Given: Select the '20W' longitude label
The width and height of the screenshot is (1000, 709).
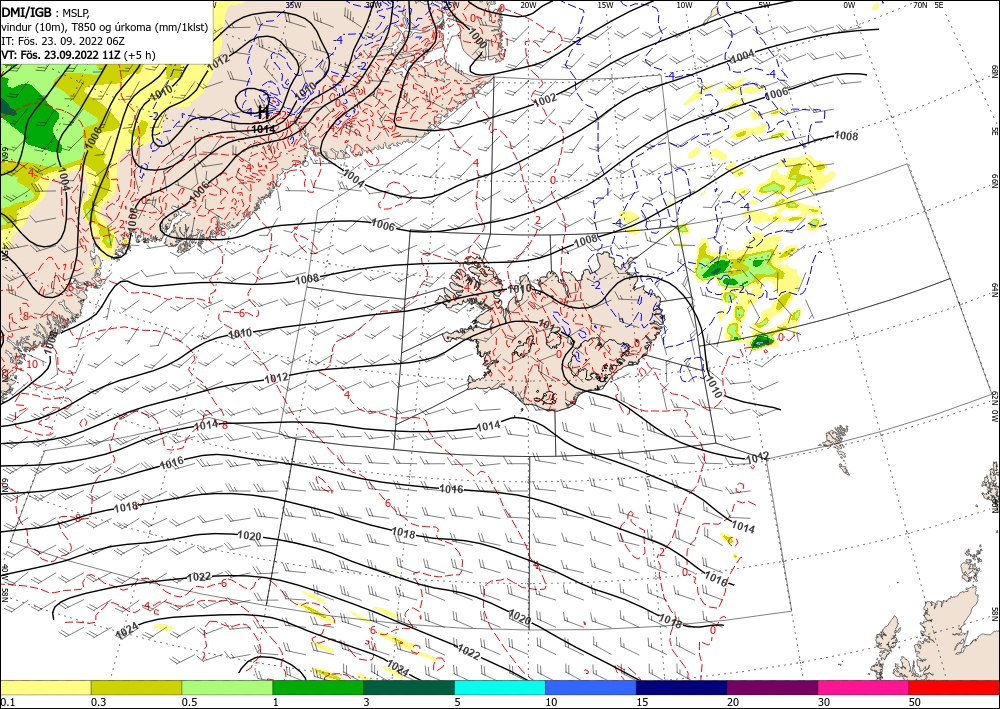Looking at the screenshot, I should coord(528,5).
